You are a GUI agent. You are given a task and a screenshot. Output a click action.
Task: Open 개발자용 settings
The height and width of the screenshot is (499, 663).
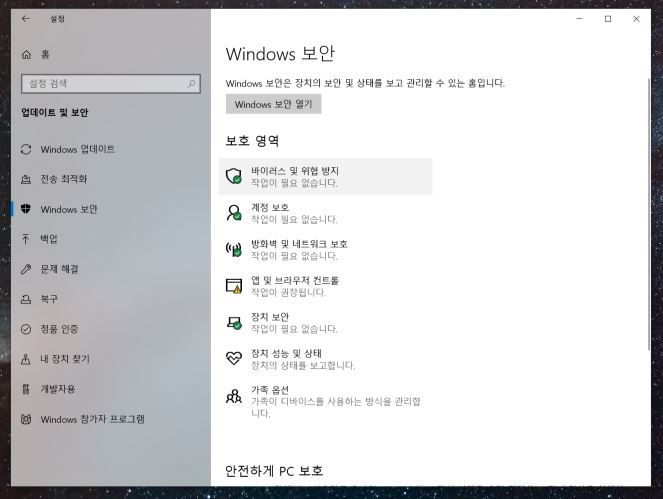(58, 389)
